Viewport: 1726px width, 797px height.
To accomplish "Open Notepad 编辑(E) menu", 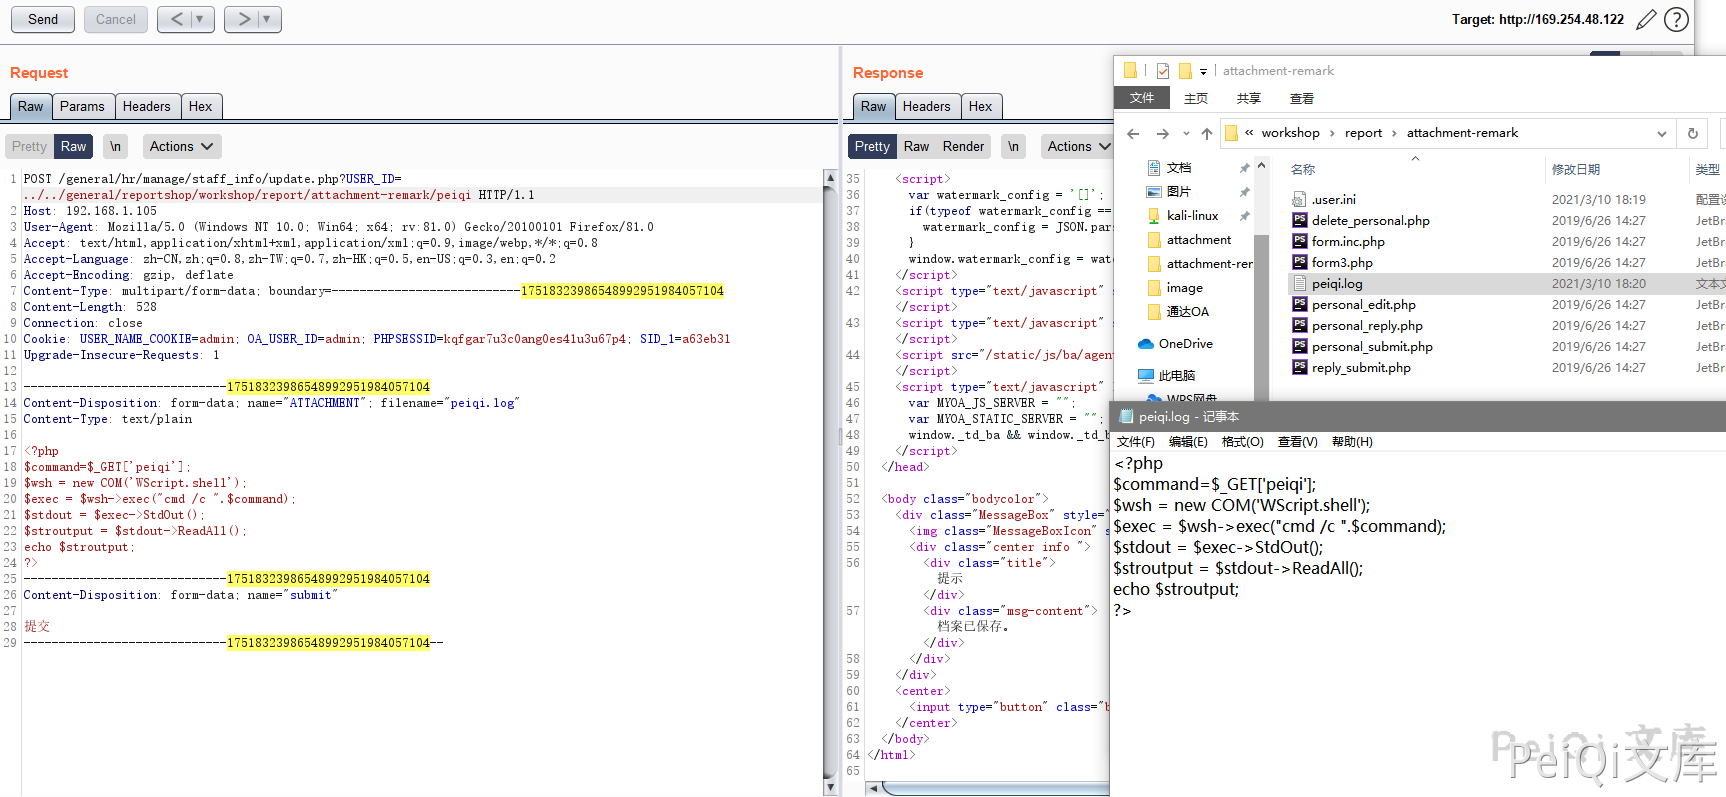I will [x=1188, y=441].
